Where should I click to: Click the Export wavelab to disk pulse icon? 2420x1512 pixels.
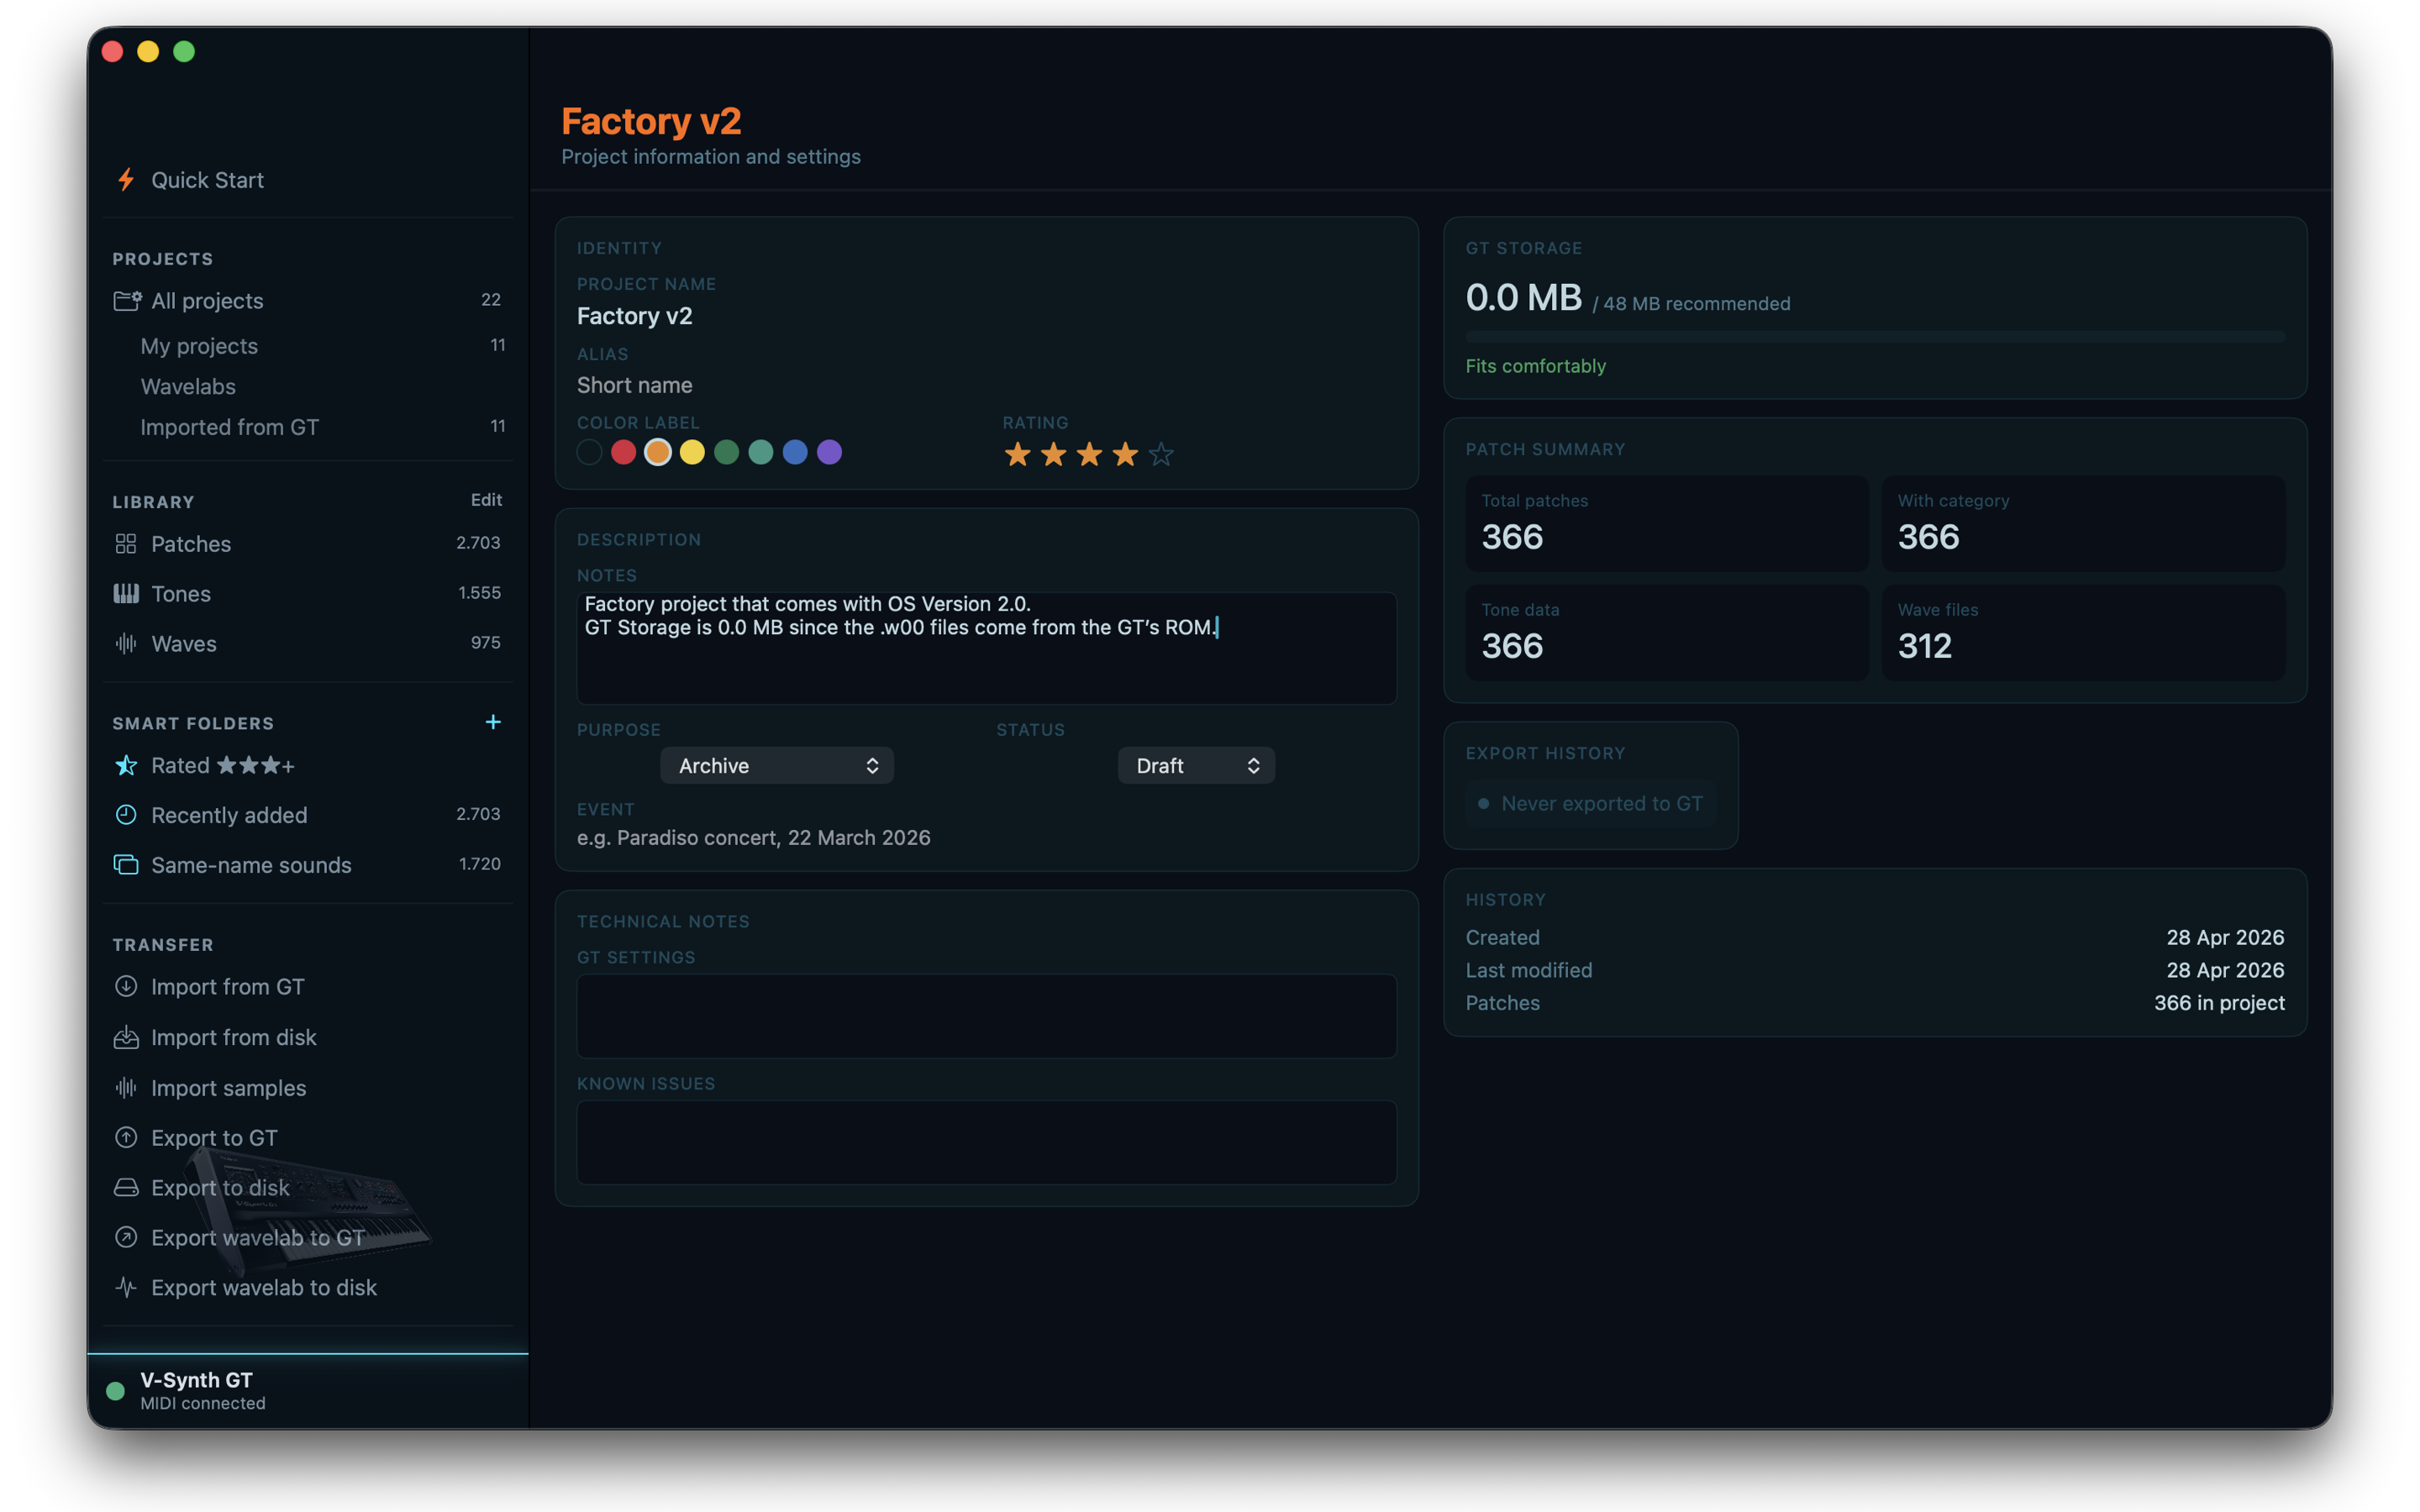126,1288
